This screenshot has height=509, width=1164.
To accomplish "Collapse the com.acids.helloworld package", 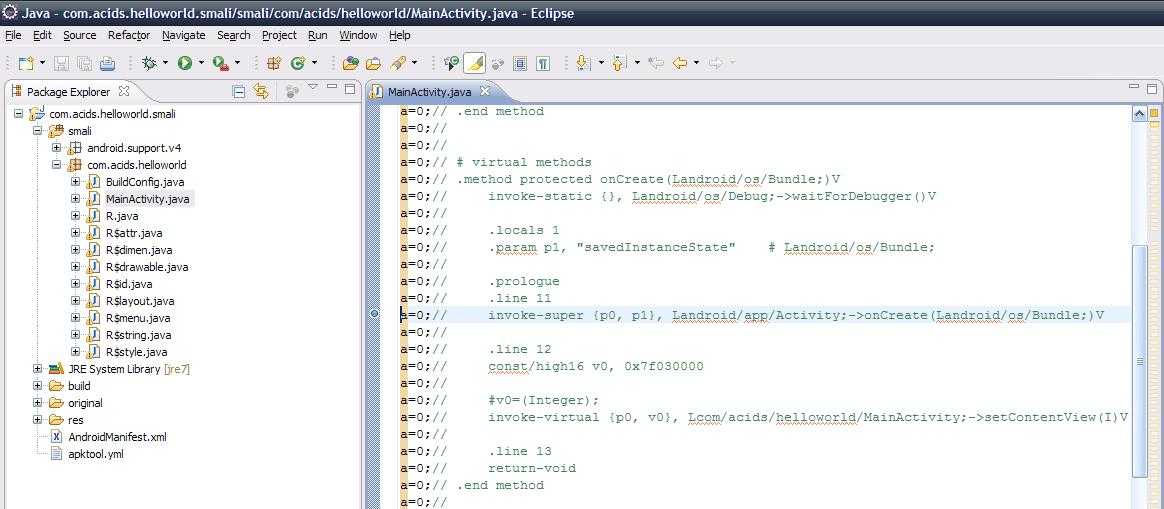I will coord(56,165).
